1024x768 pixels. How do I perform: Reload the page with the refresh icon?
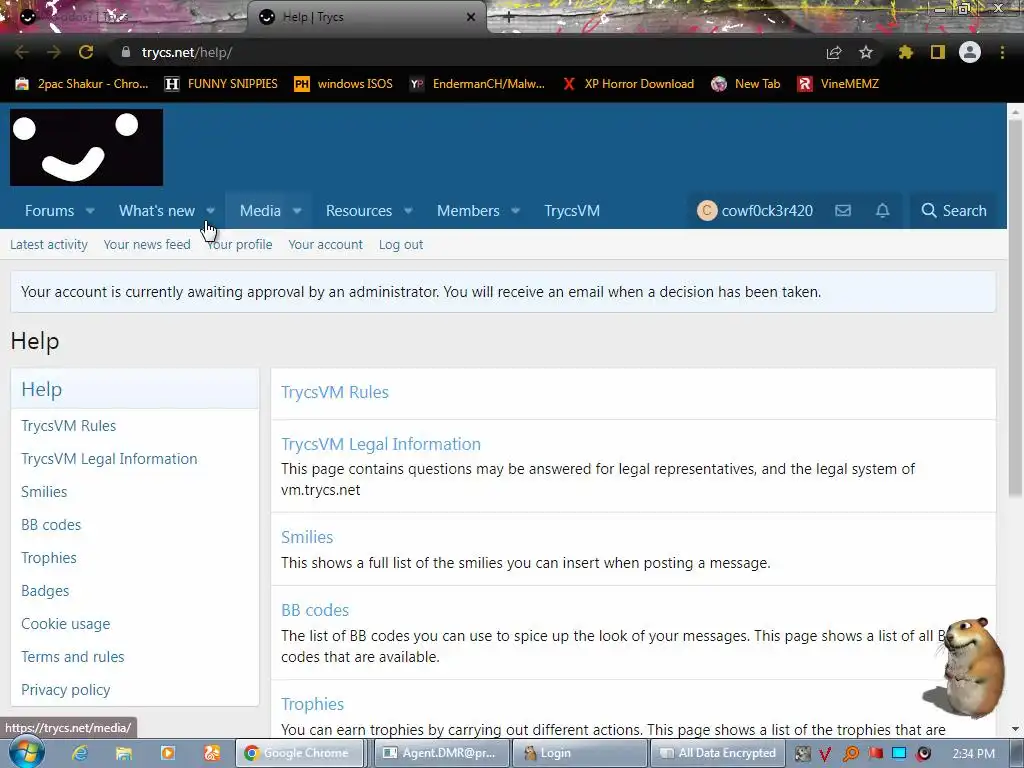(x=86, y=52)
